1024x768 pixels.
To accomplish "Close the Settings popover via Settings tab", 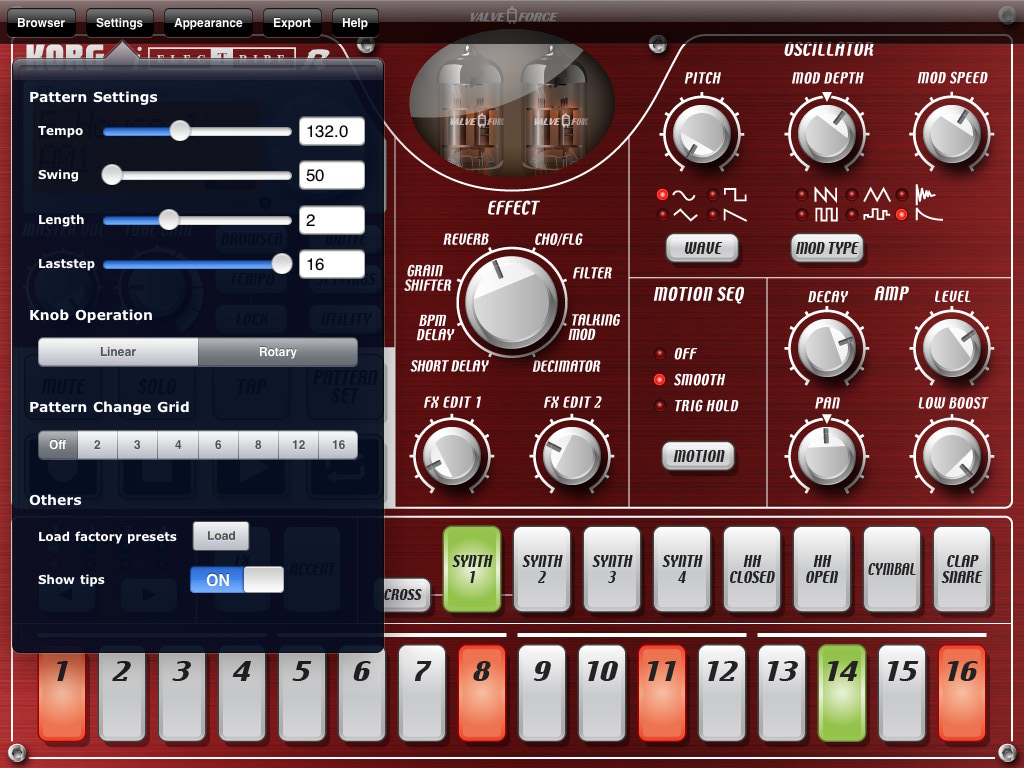I will pyautogui.click(x=119, y=23).
